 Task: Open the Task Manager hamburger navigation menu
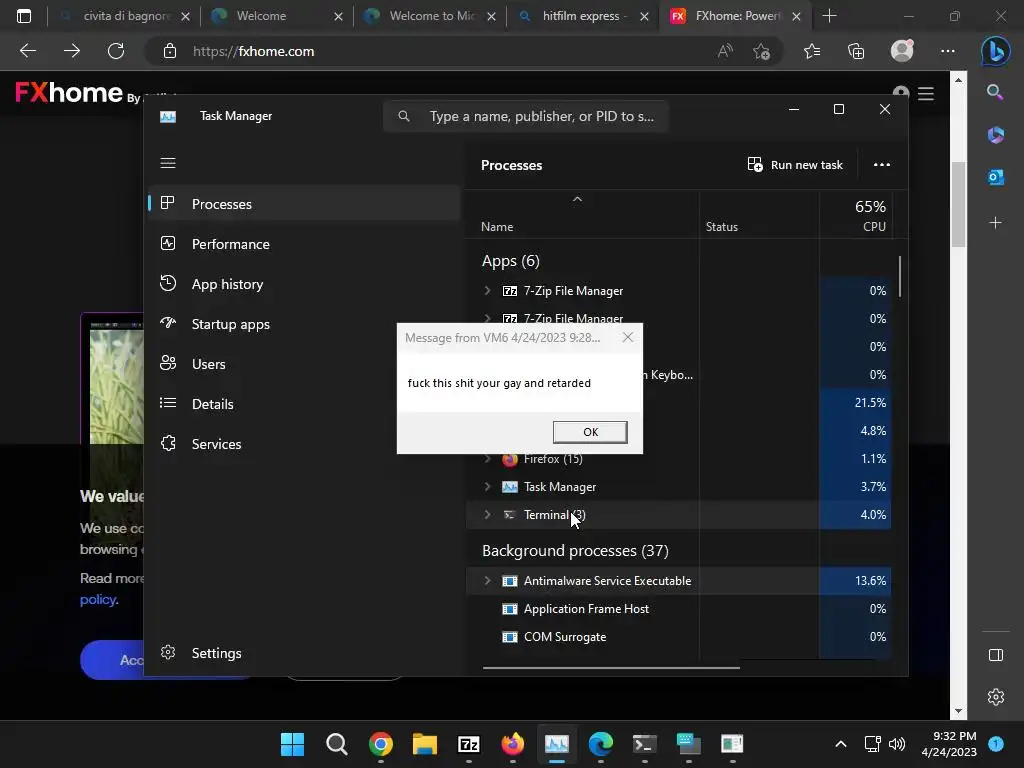coord(168,163)
